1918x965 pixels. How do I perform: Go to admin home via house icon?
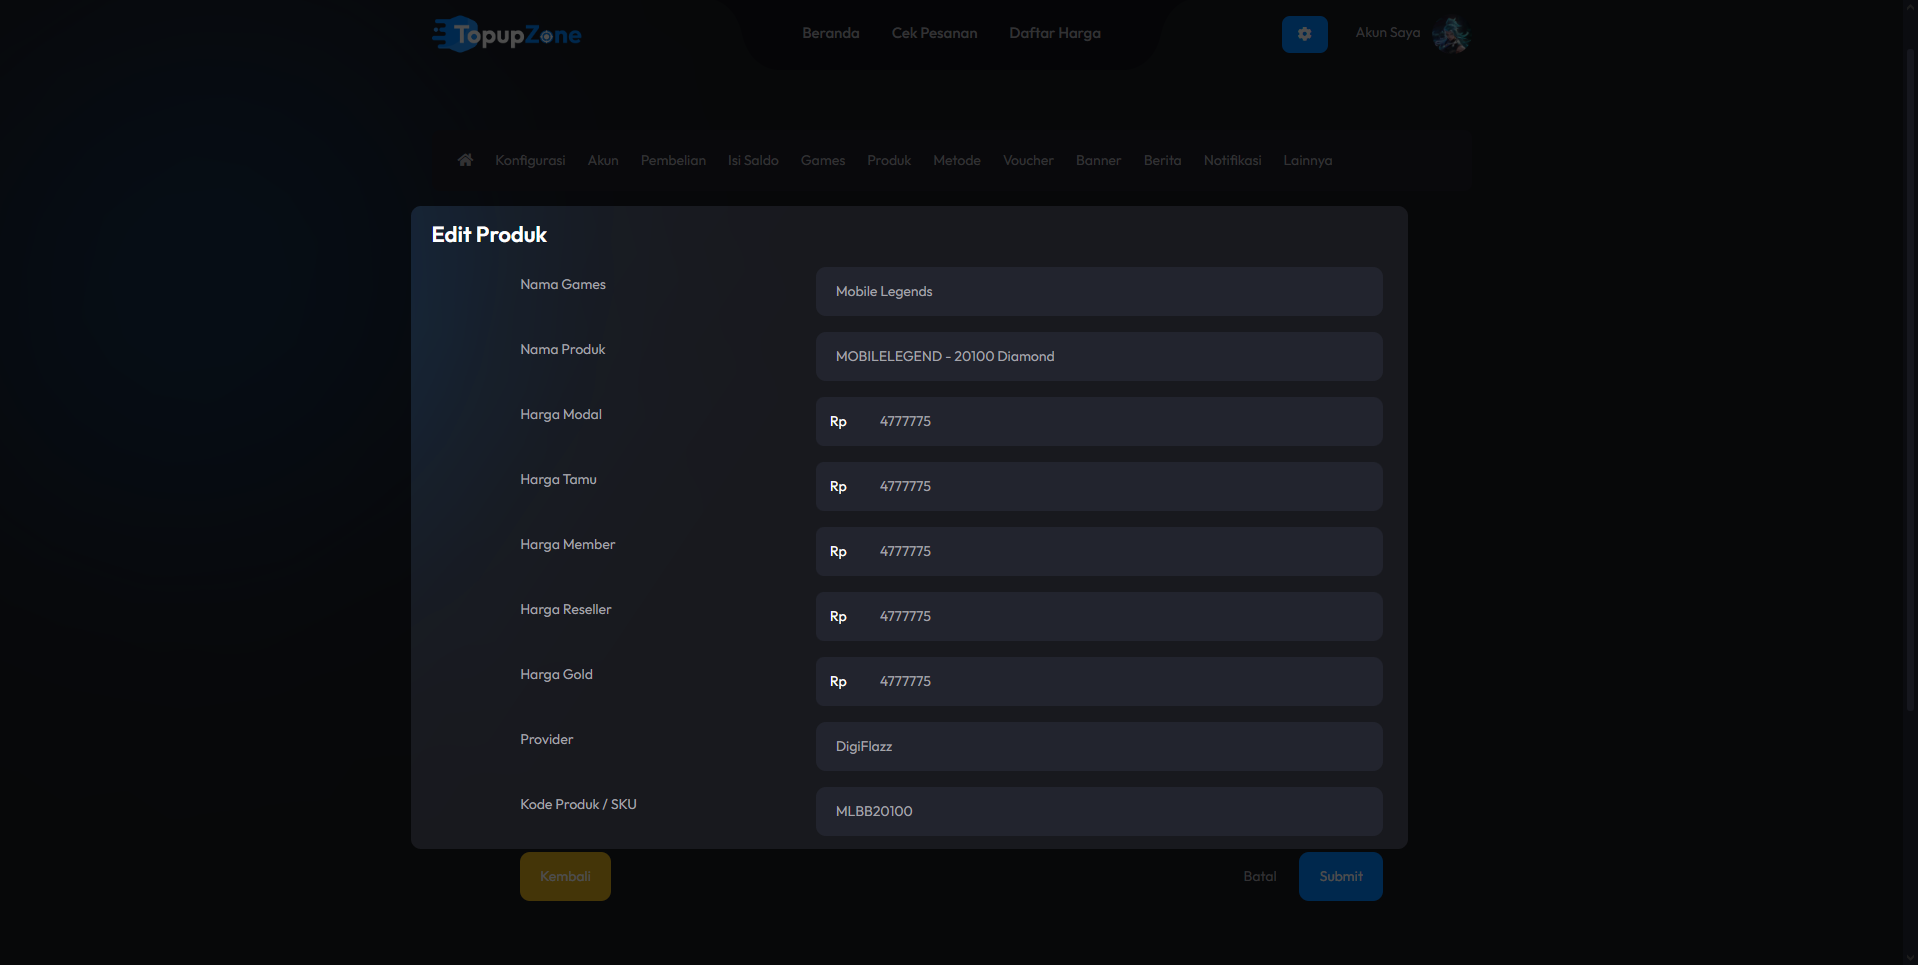tap(465, 160)
